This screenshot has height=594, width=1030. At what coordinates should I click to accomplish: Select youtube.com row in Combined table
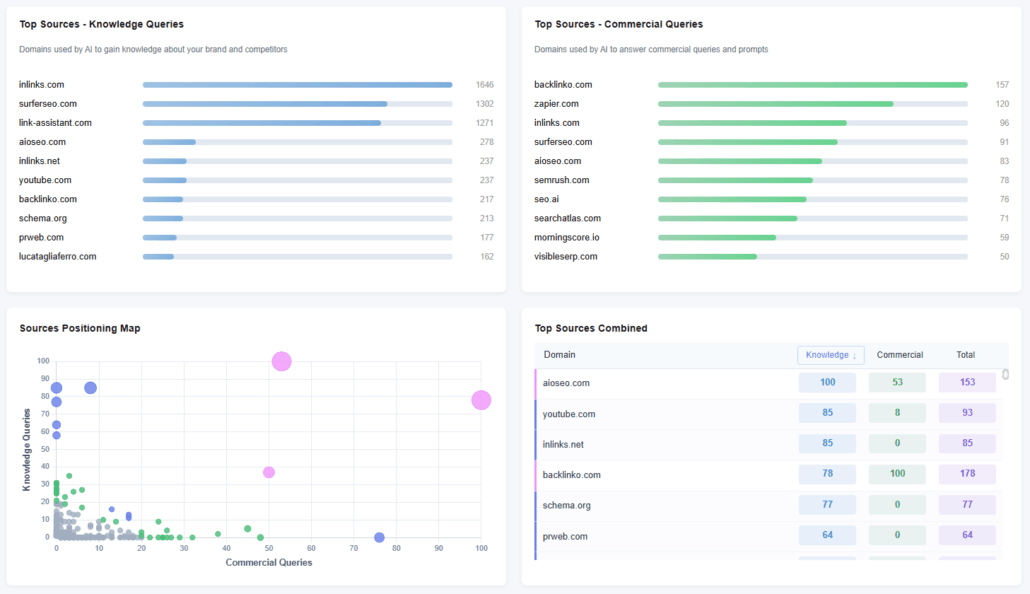pos(768,413)
